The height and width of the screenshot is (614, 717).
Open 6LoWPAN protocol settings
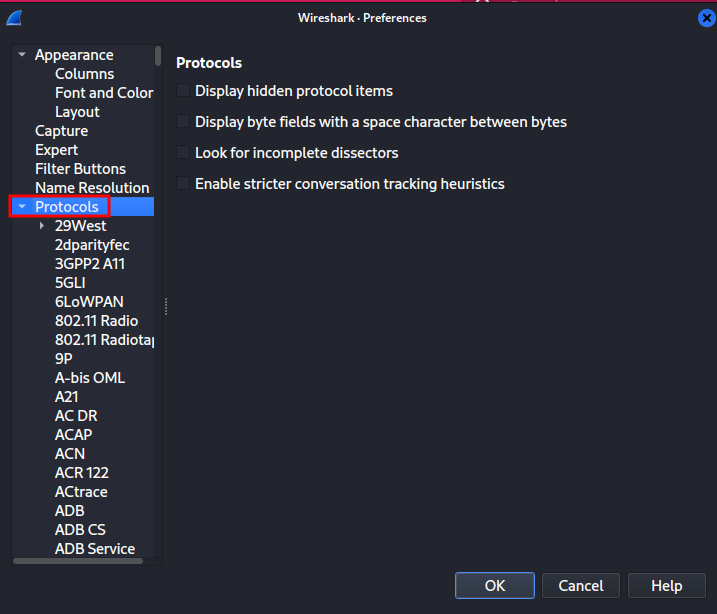coord(89,302)
